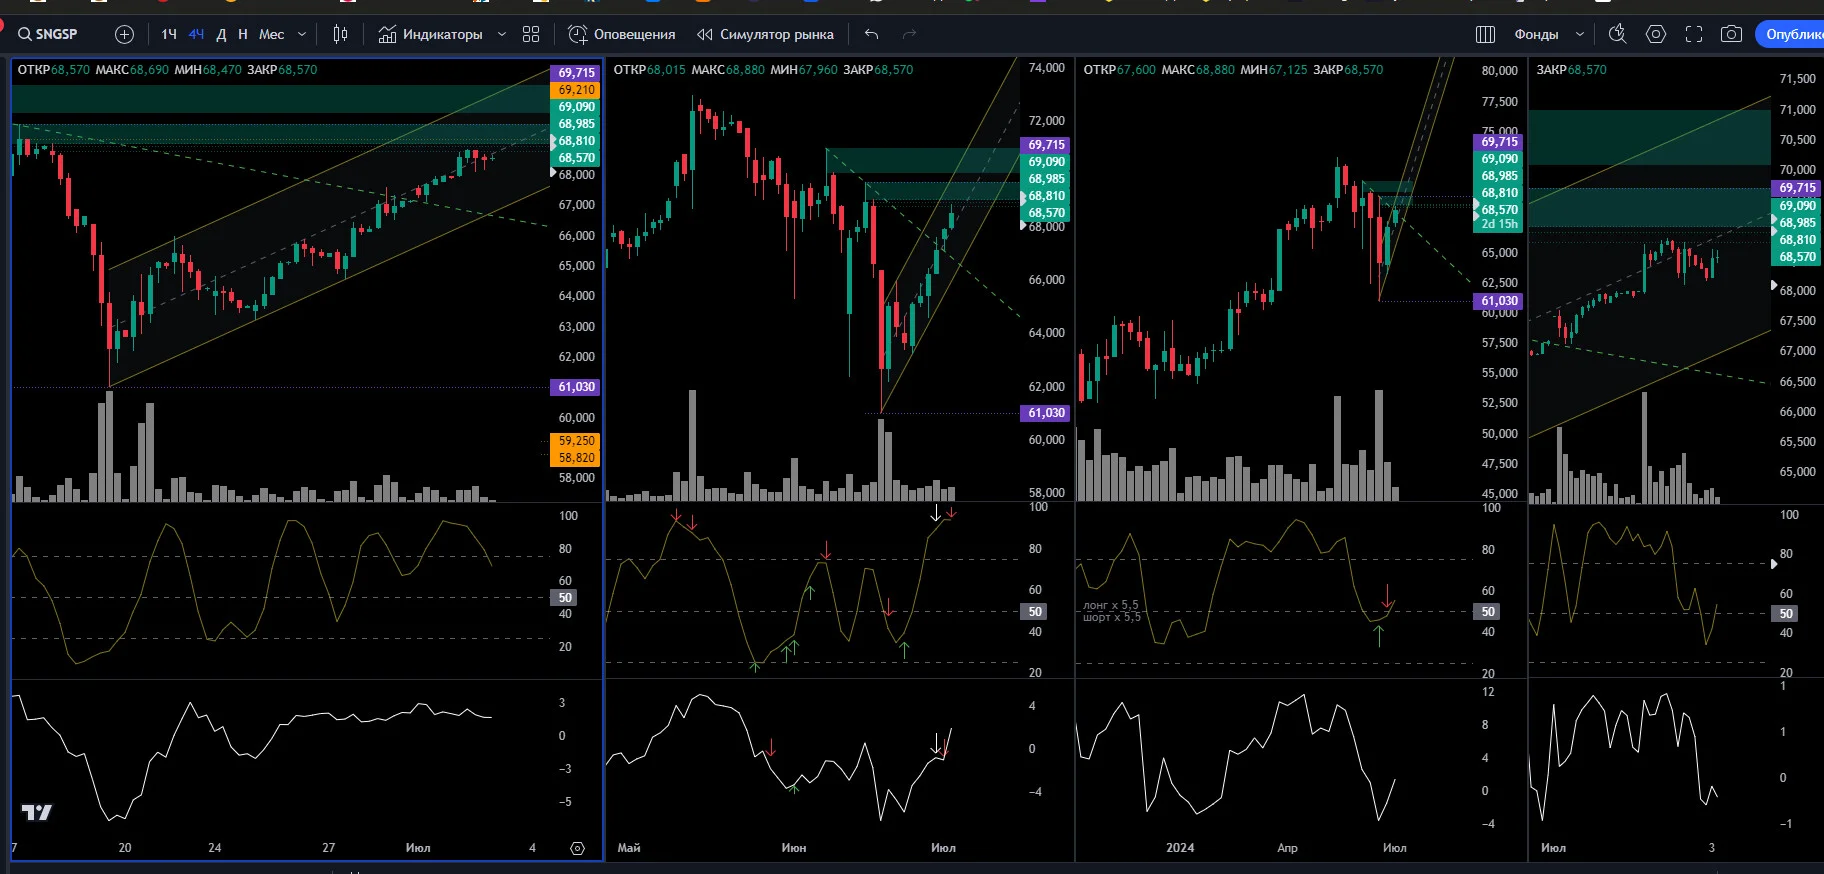Select the 4Ч timeframe
This screenshot has height=874, width=1824.
pyautogui.click(x=196, y=34)
